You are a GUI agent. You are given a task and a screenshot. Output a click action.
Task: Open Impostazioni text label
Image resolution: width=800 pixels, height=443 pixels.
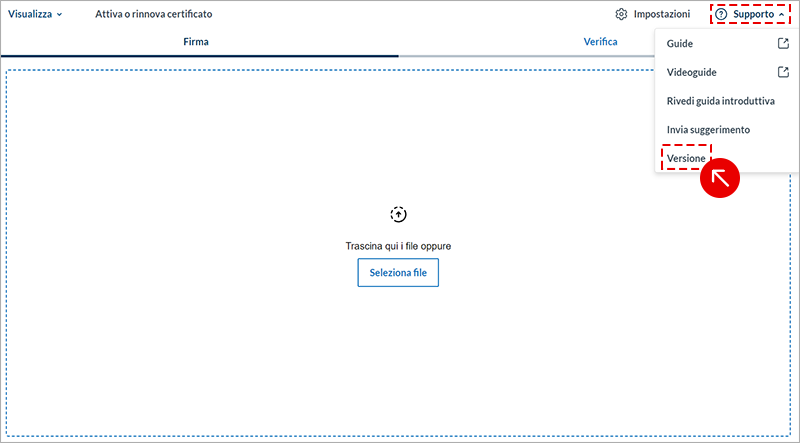[661, 15]
